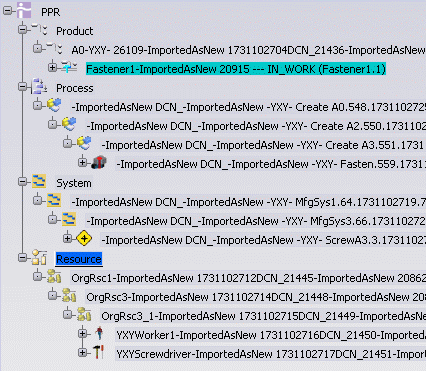Select the OrgRsc3_1 resource item
This screenshot has width=426, height=371.
[x=263, y=316]
